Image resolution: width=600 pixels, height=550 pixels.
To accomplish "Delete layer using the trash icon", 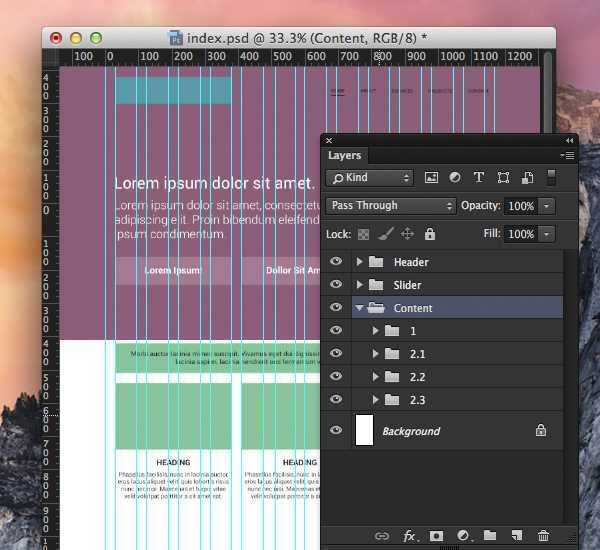I will tap(543, 536).
